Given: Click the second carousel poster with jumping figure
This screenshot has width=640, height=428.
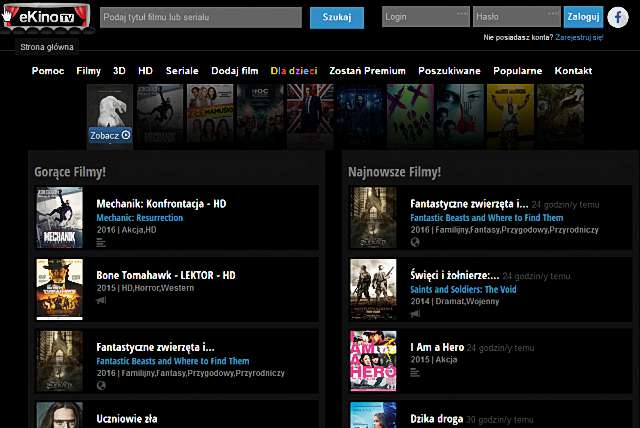Looking at the screenshot, I should [x=160, y=116].
